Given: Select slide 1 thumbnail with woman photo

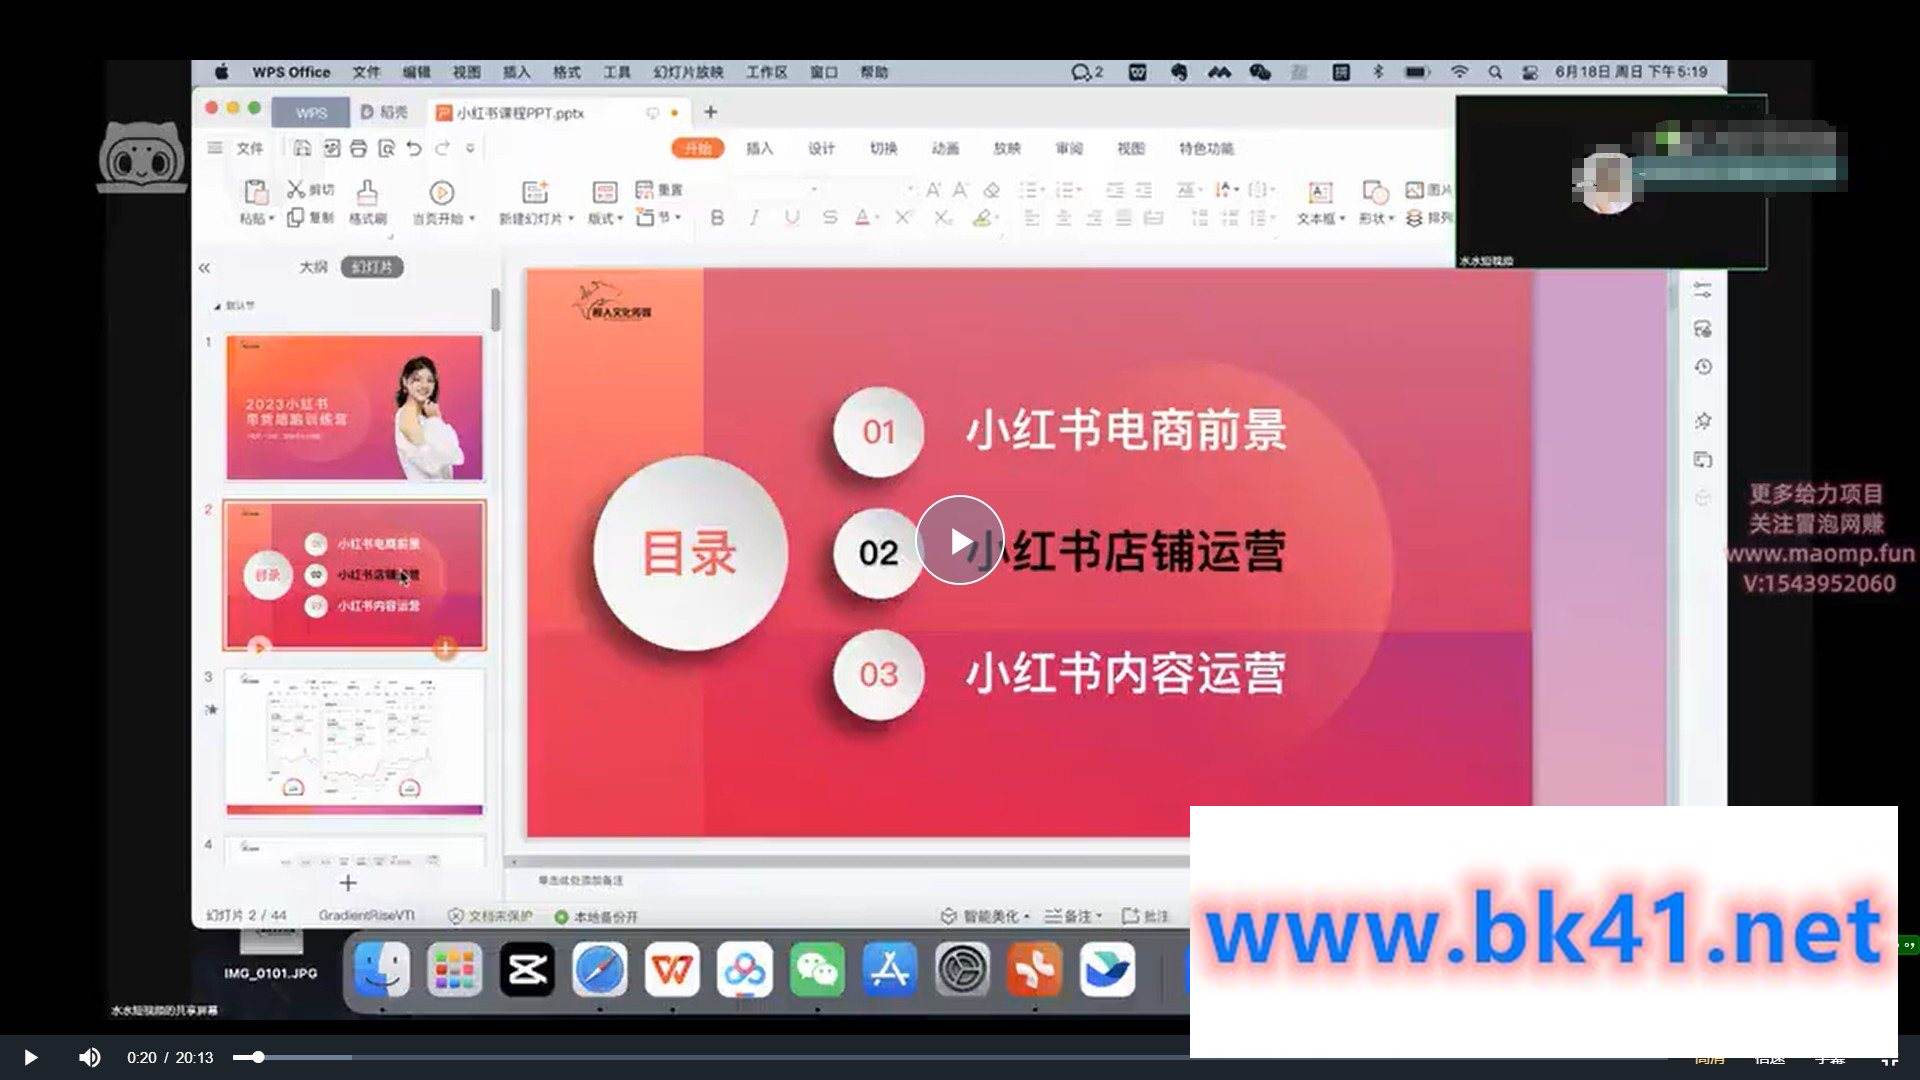Looking at the screenshot, I should (354, 408).
